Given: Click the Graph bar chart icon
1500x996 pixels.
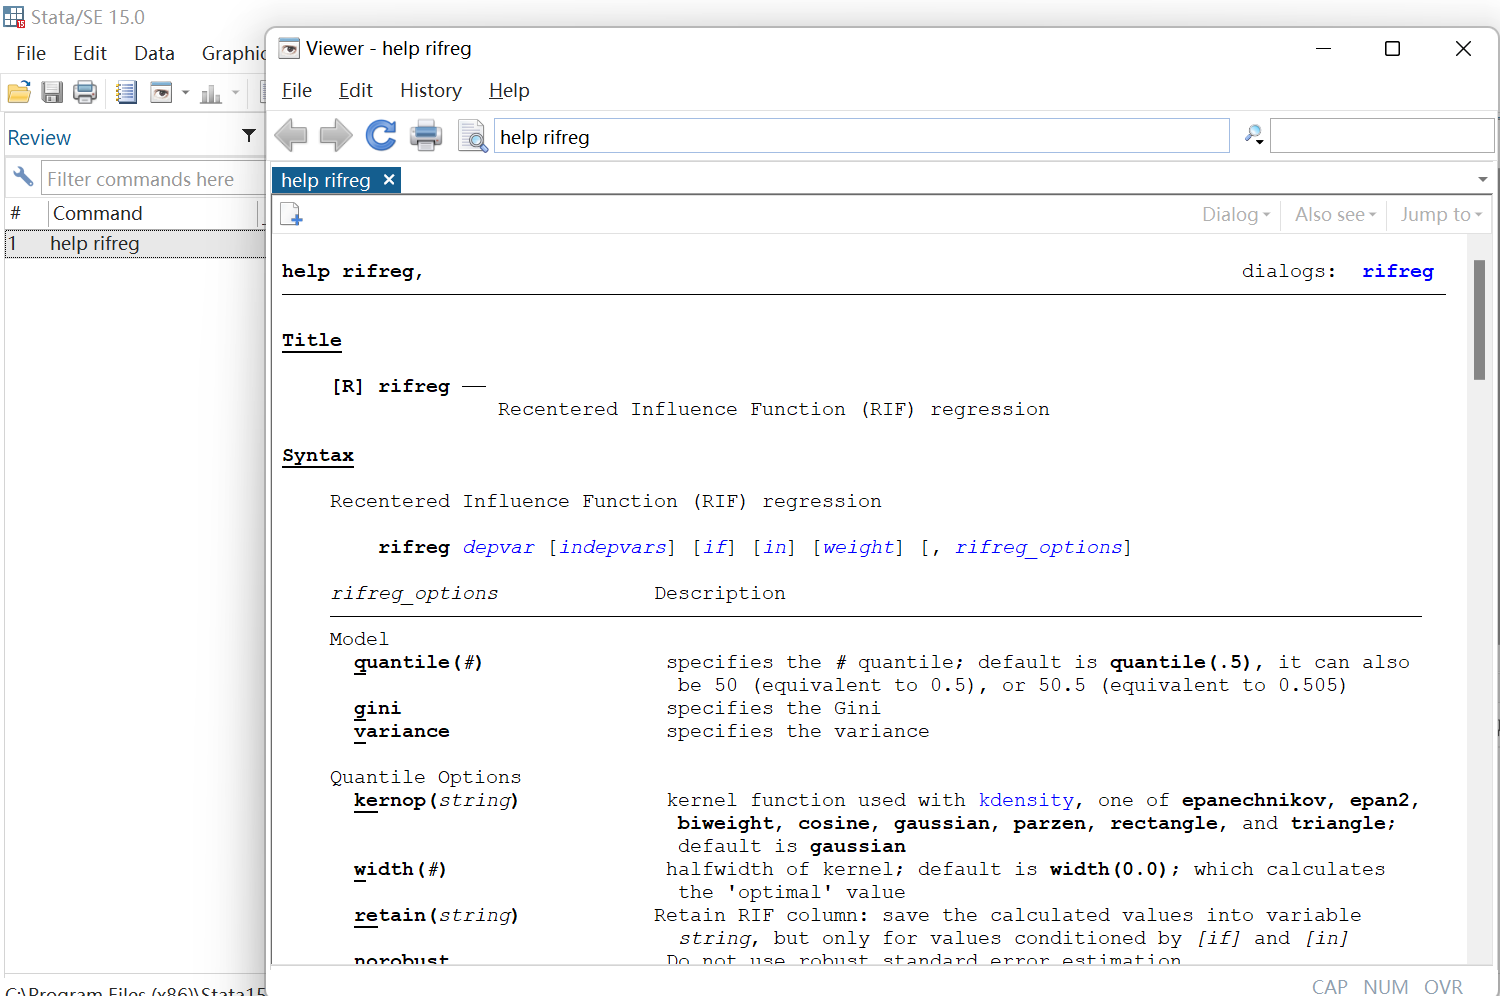Looking at the screenshot, I should tap(211, 94).
